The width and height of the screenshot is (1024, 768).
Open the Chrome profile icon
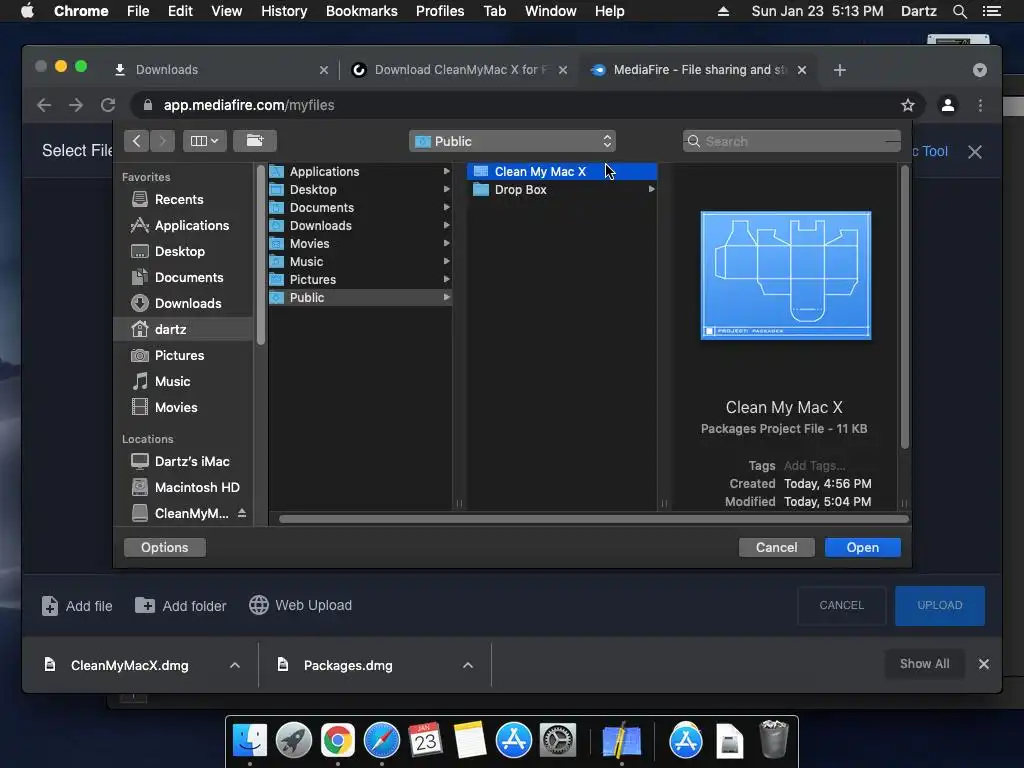tap(948, 105)
